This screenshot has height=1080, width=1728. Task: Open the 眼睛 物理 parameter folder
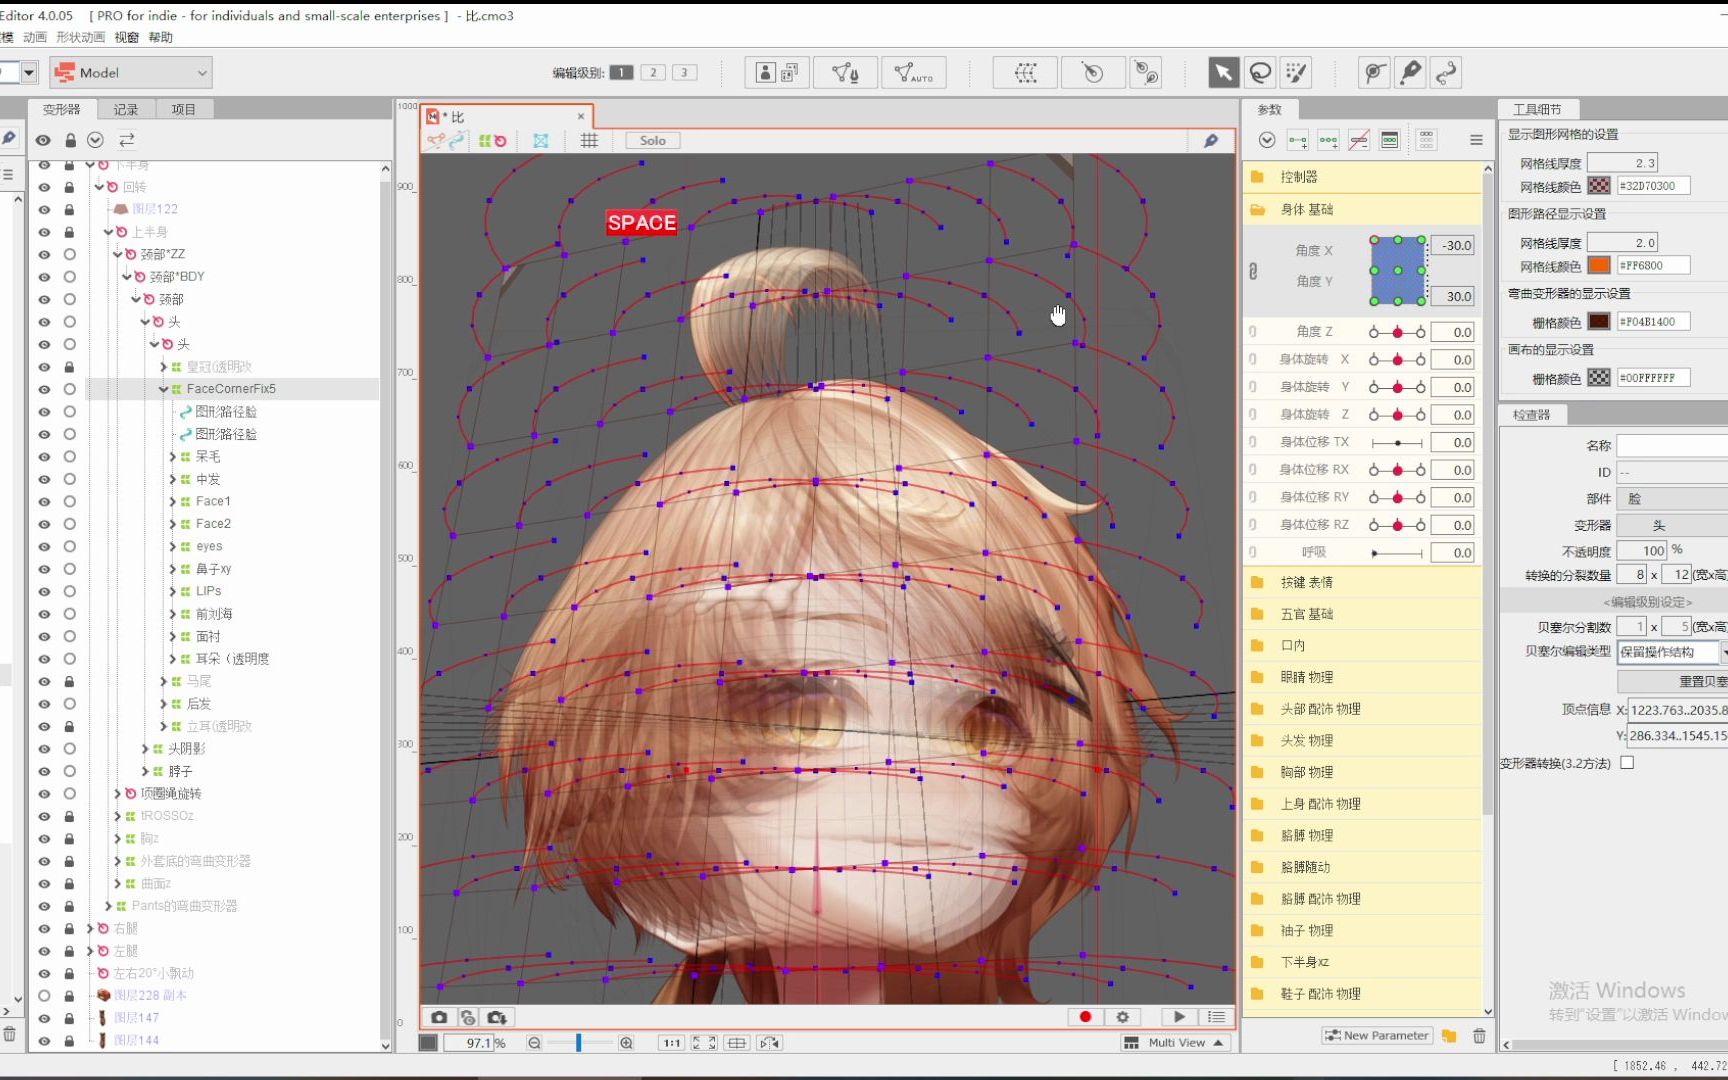1362,677
